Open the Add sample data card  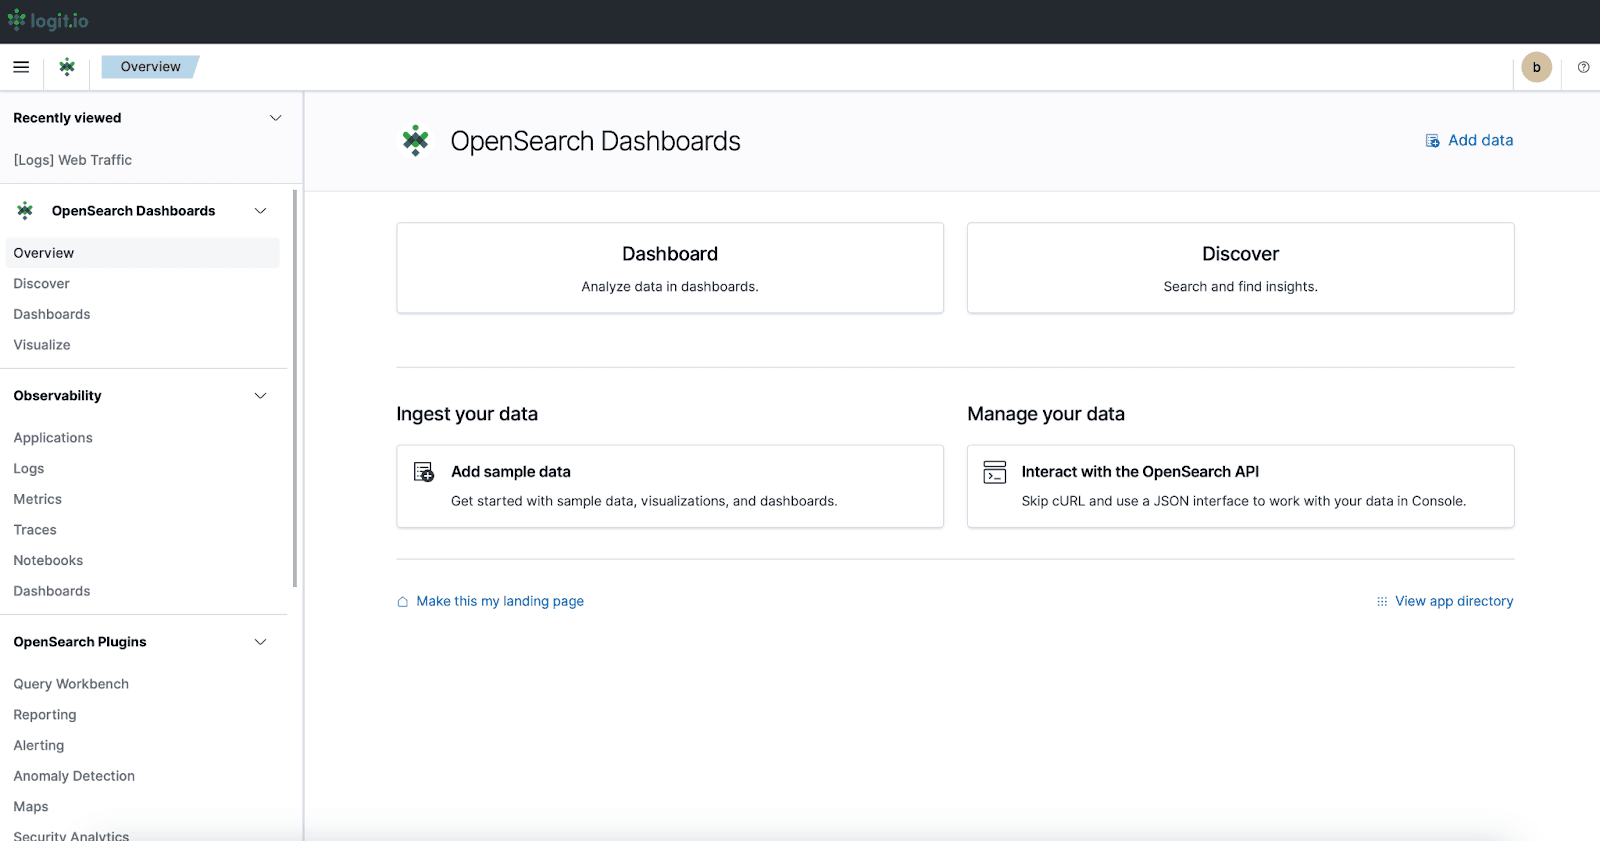pos(670,486)
